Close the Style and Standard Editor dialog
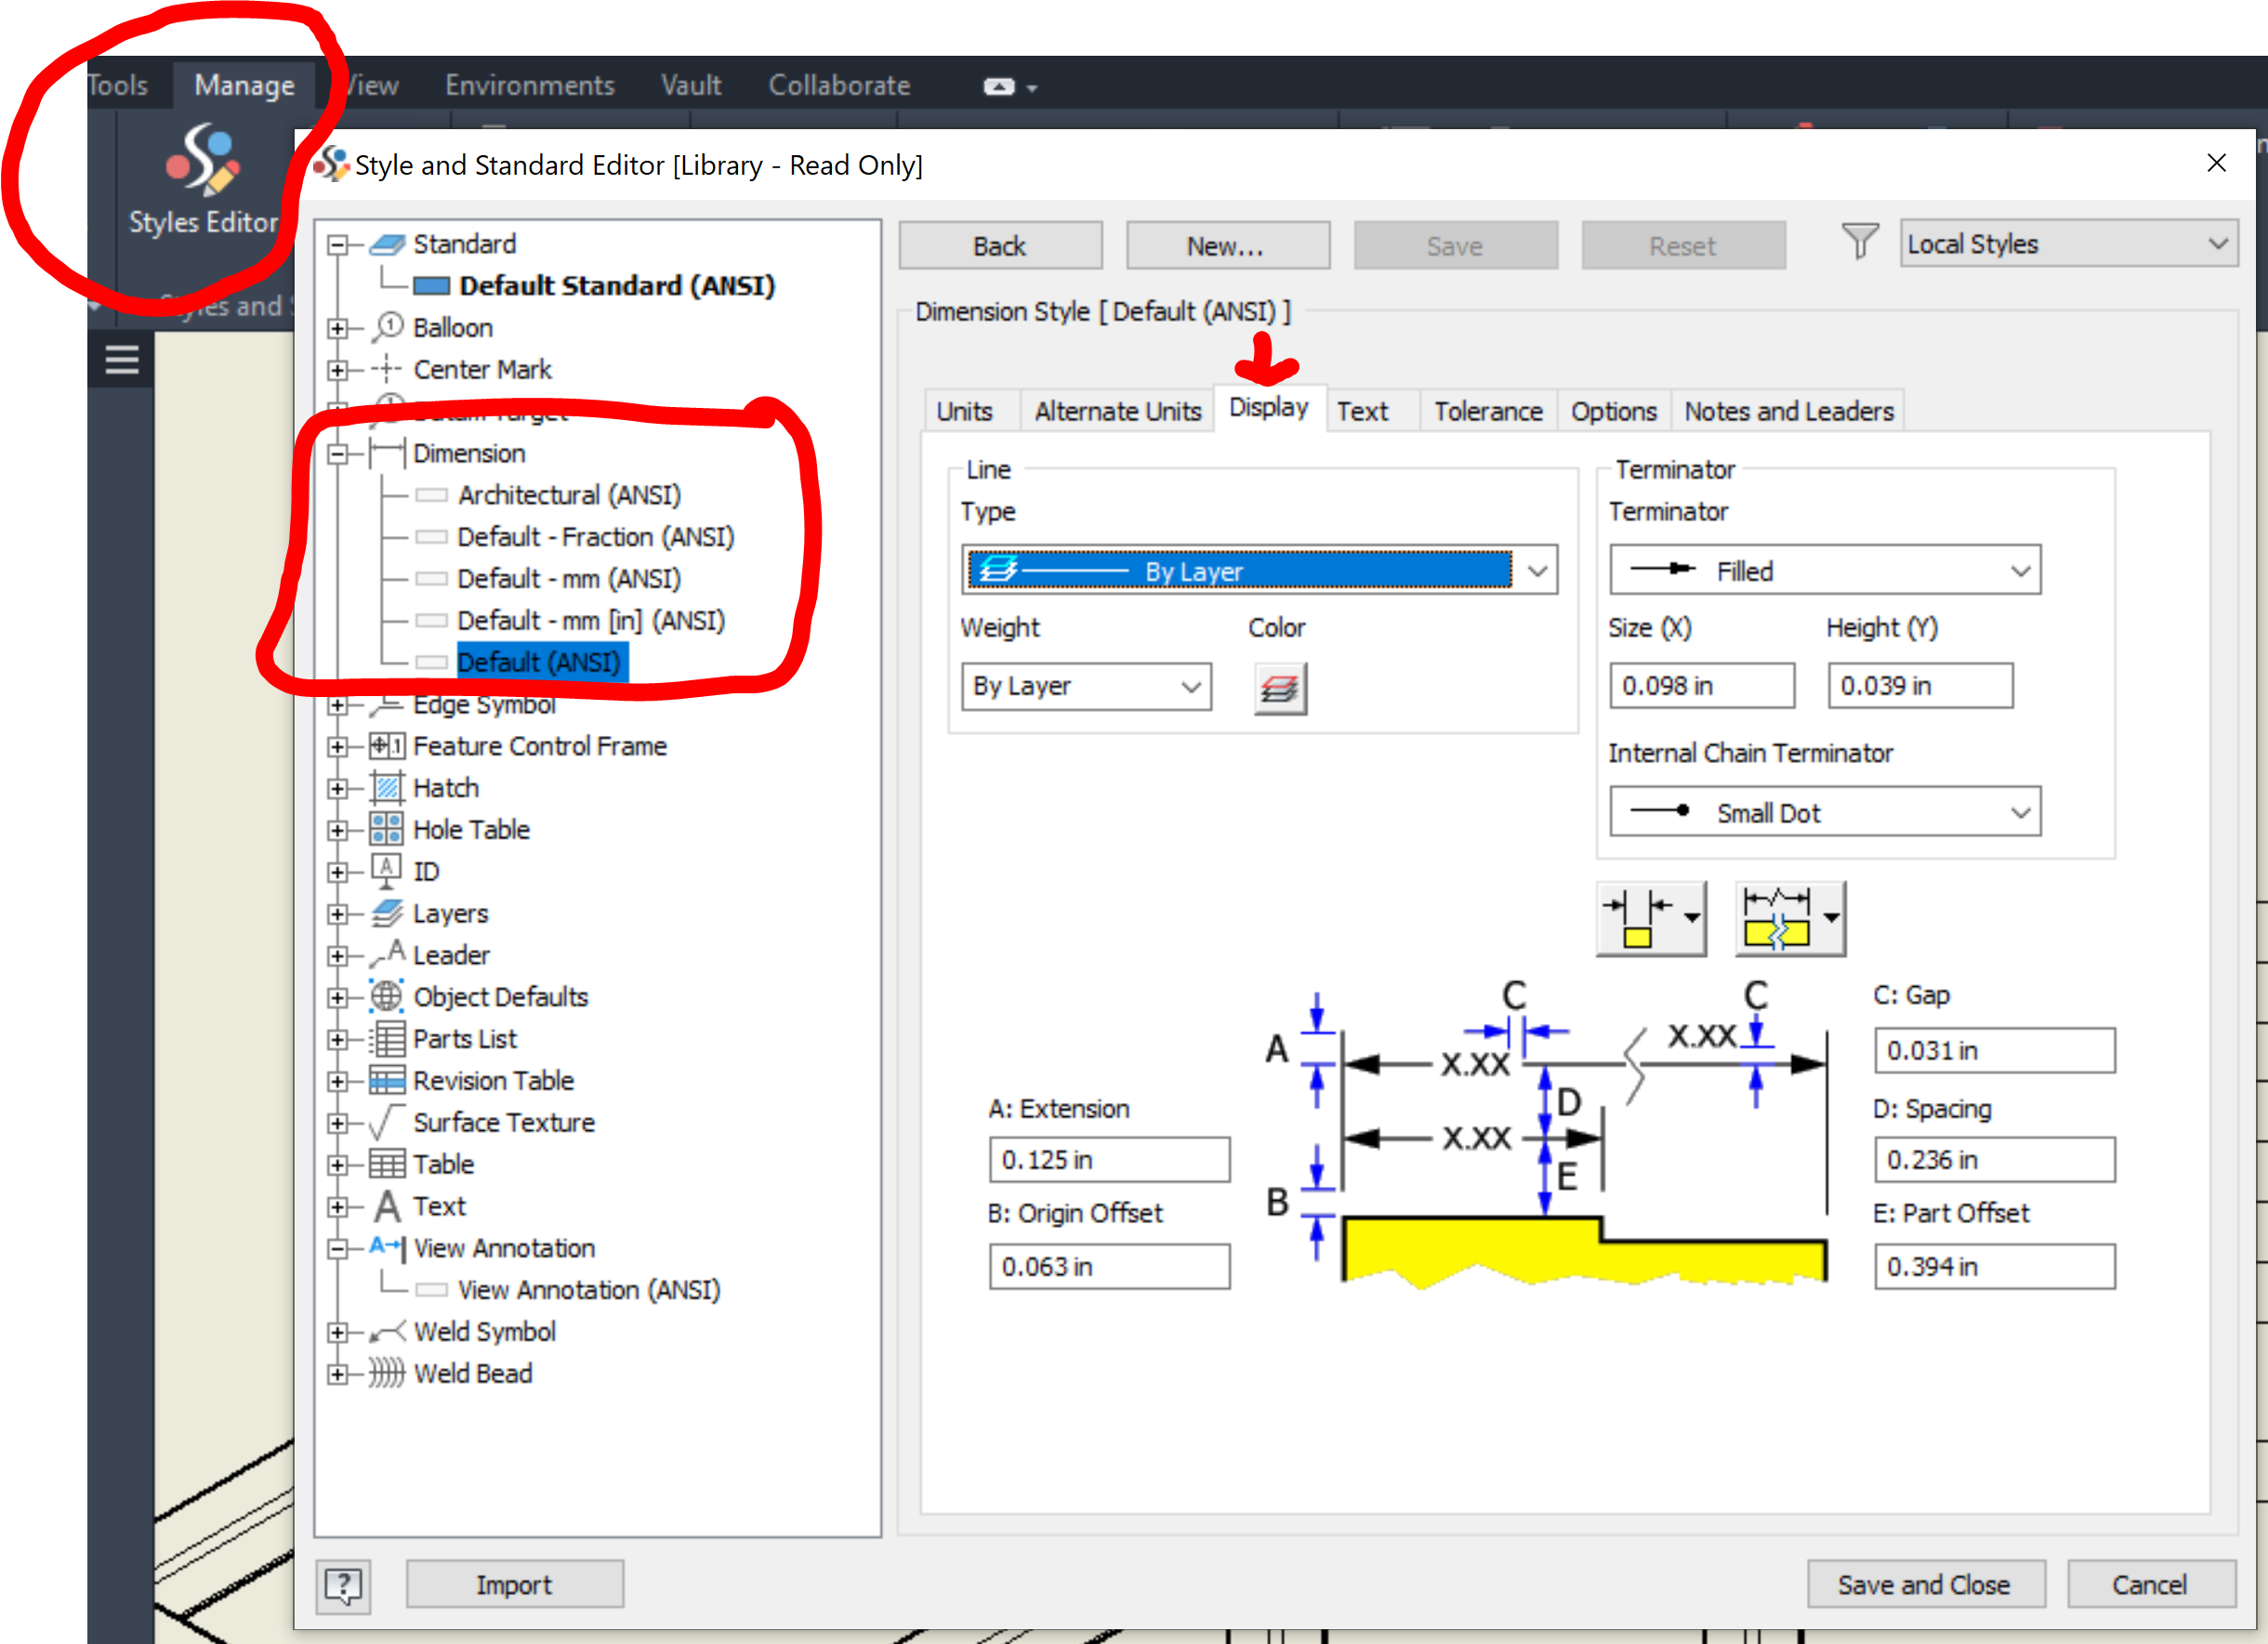The image size is (2268, 1644). [2216, 163]
